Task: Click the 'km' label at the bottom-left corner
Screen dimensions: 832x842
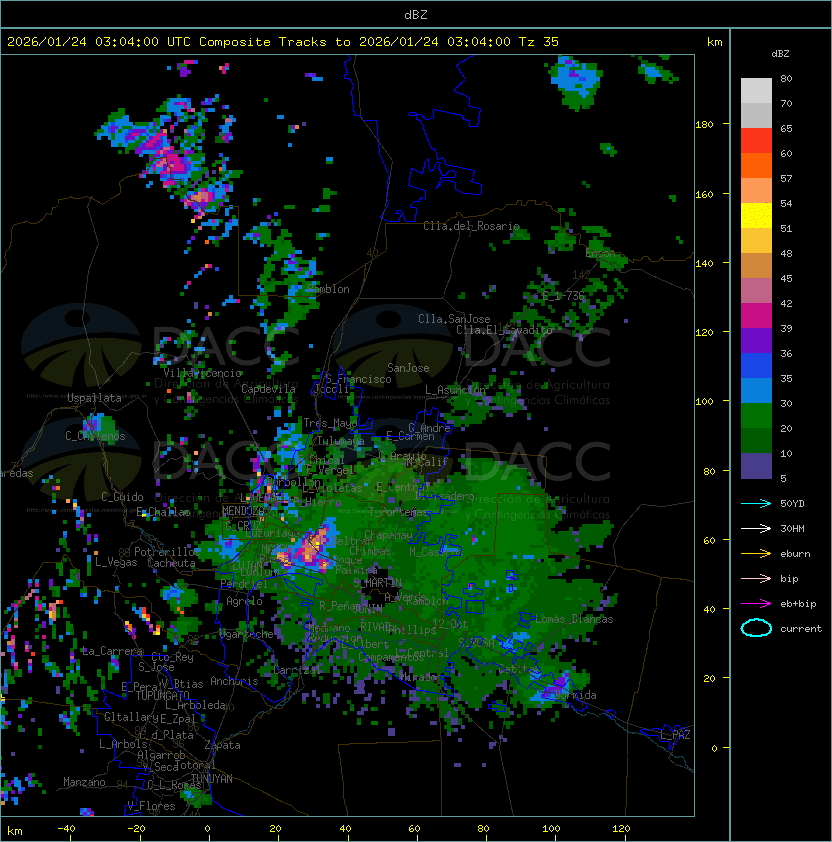Action: click(15, 831)
